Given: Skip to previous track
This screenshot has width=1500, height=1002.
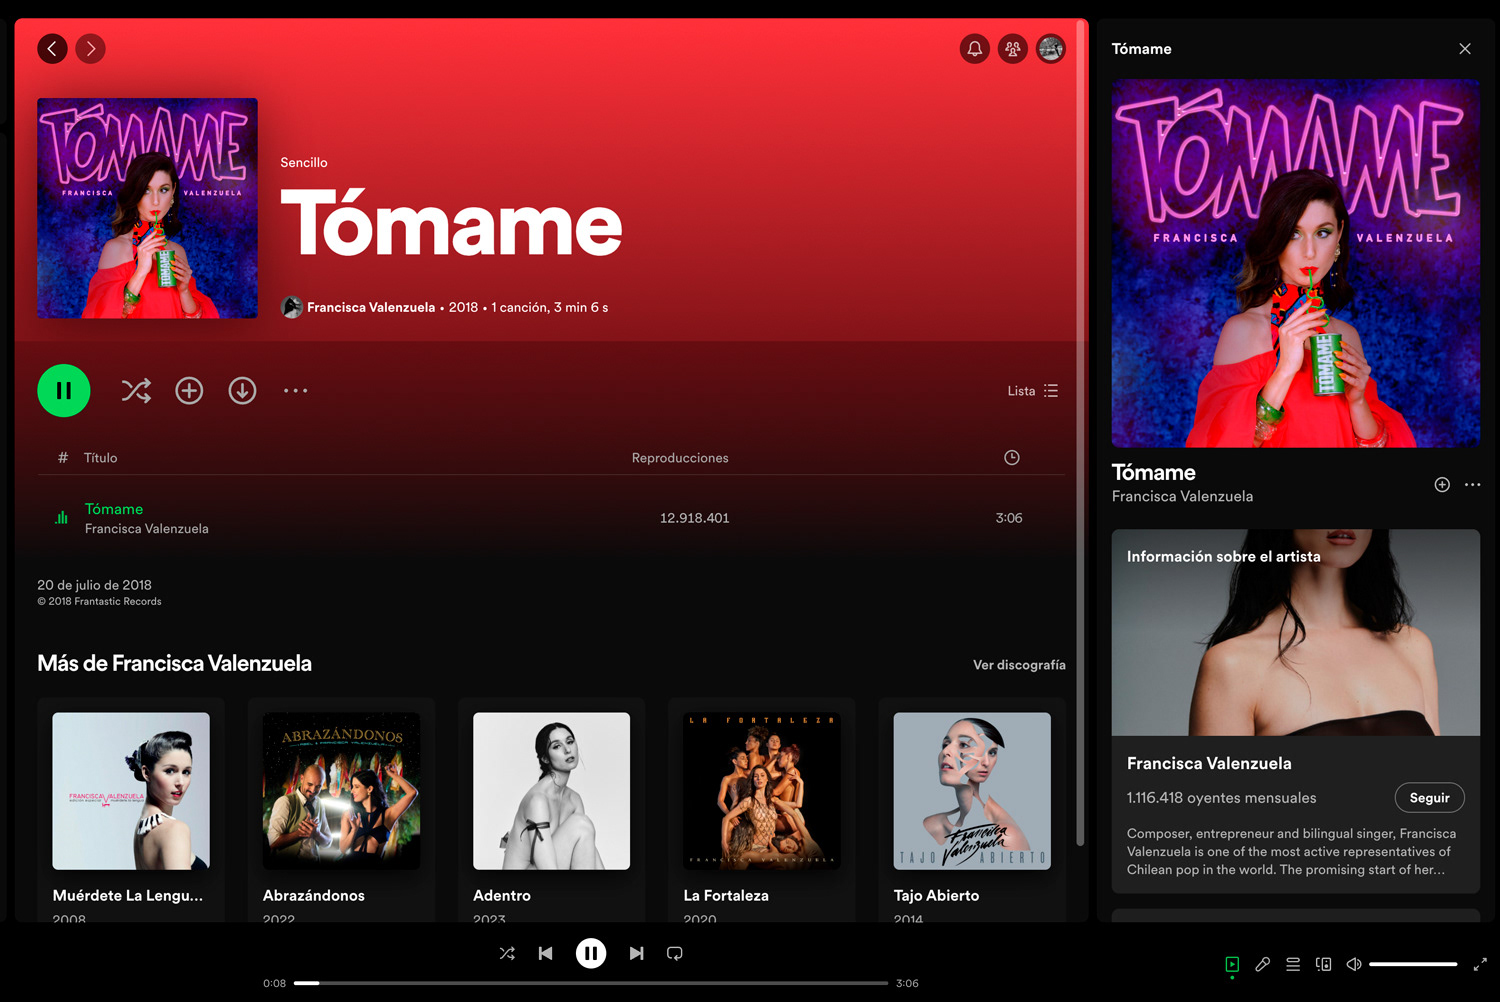Looking at the screenshot, I should pos(545,953).
